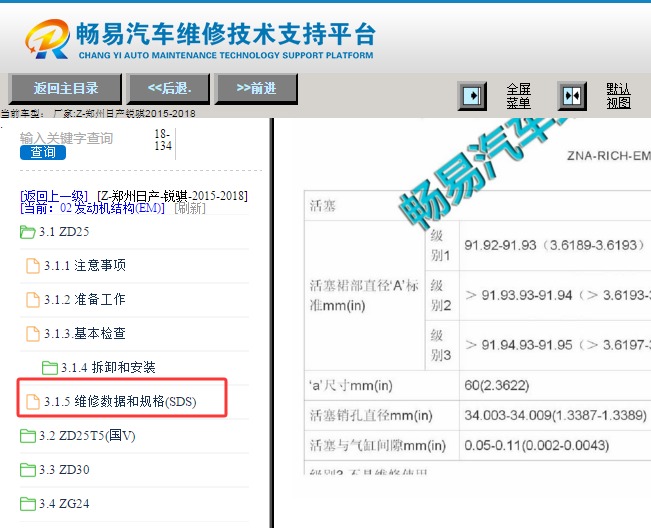This screenshot has width=651, height=528.
Task: Select the 3.4 ZG24 entry
Action: tap(64, 504)
